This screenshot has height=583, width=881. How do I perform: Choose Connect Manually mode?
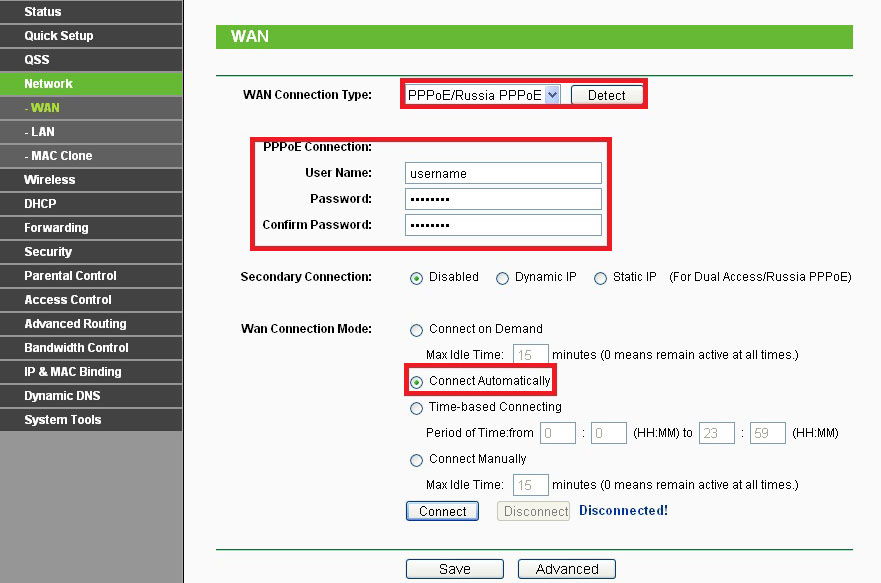point(416,461)
